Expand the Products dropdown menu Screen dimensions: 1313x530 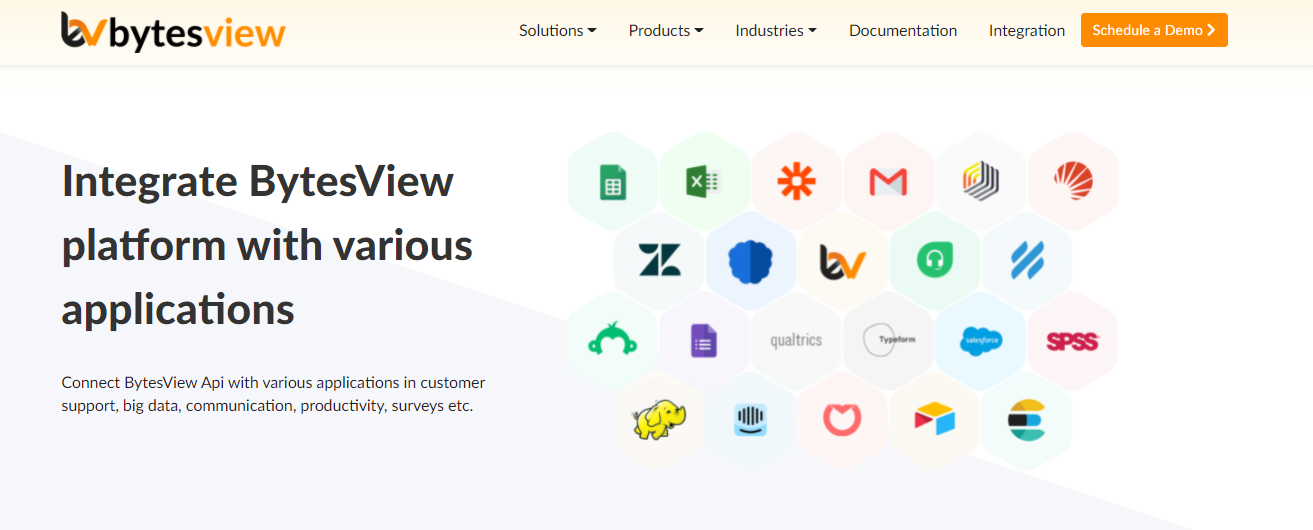point(666,30)
